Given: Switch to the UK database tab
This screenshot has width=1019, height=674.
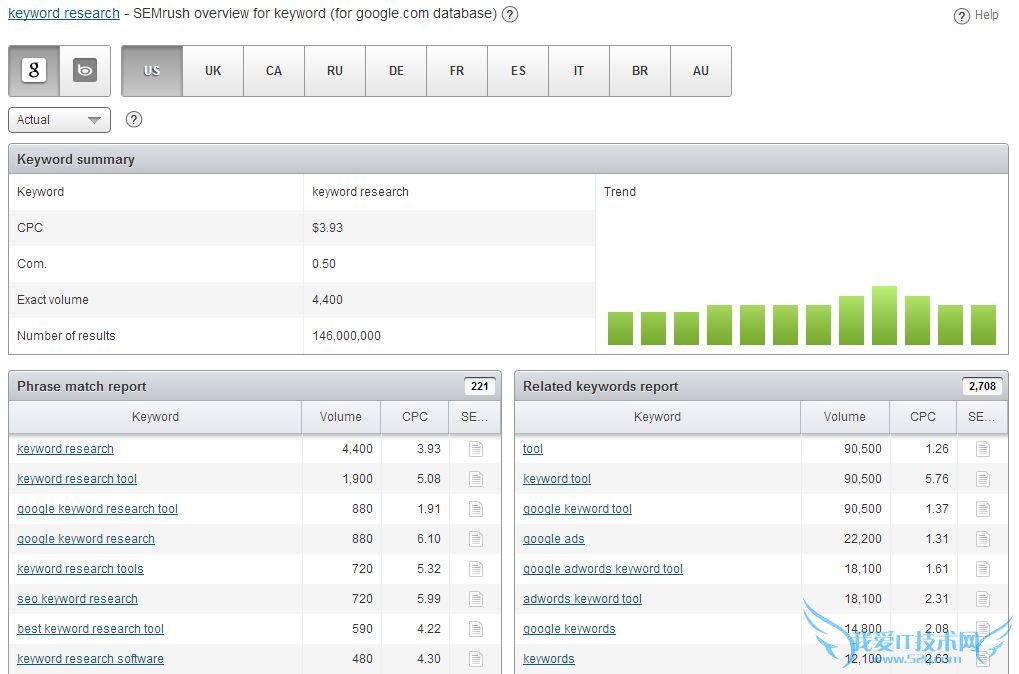Looking at the screenshot, I should point(213,71).
